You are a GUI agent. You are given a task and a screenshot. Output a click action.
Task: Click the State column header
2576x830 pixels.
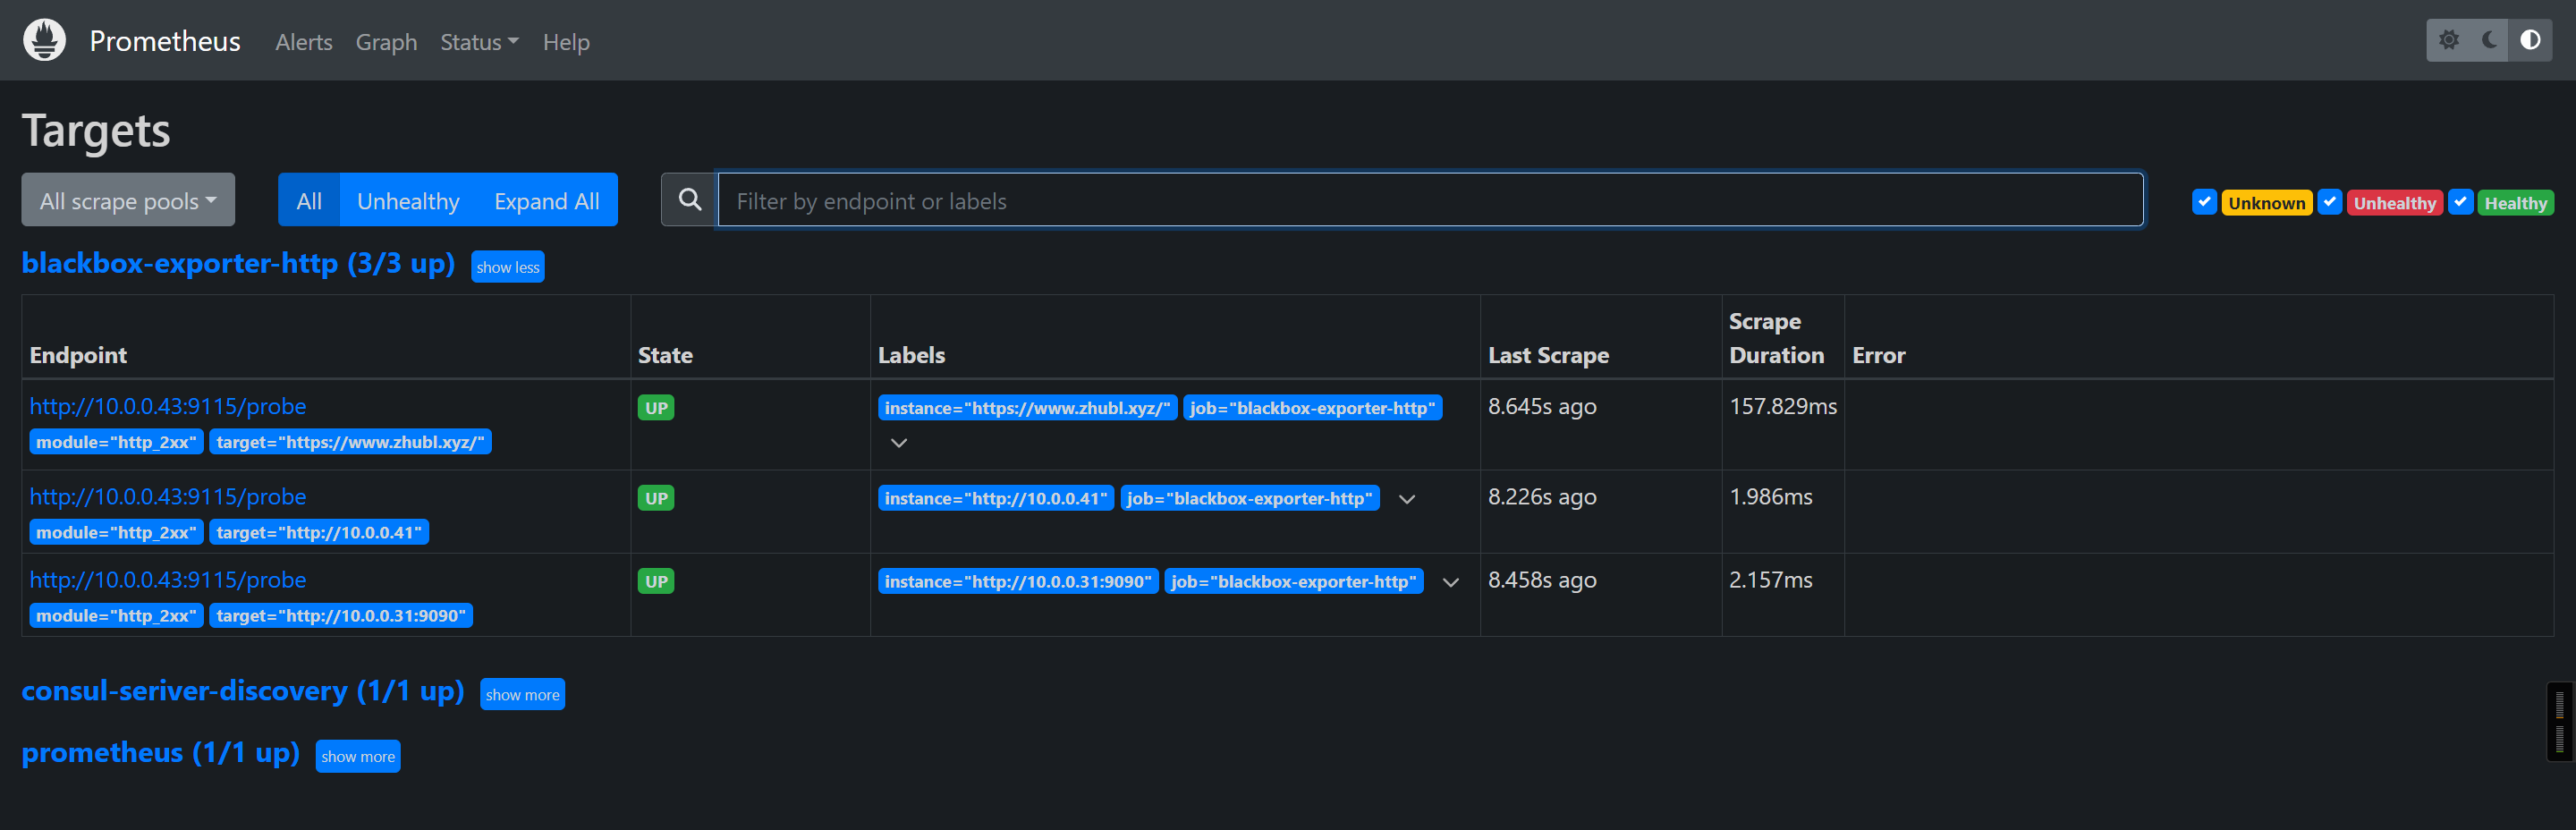[665, 355]
